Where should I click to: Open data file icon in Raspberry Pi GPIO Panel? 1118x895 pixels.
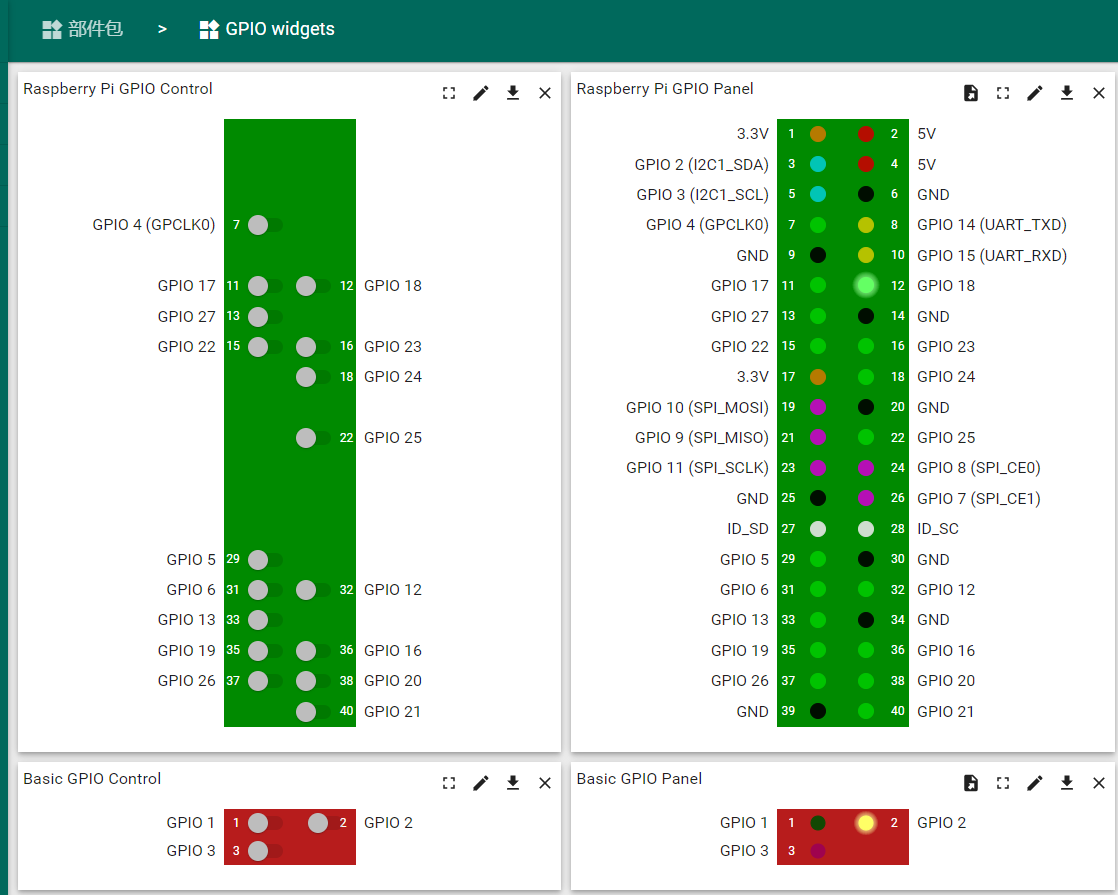[x=970, y=93]
